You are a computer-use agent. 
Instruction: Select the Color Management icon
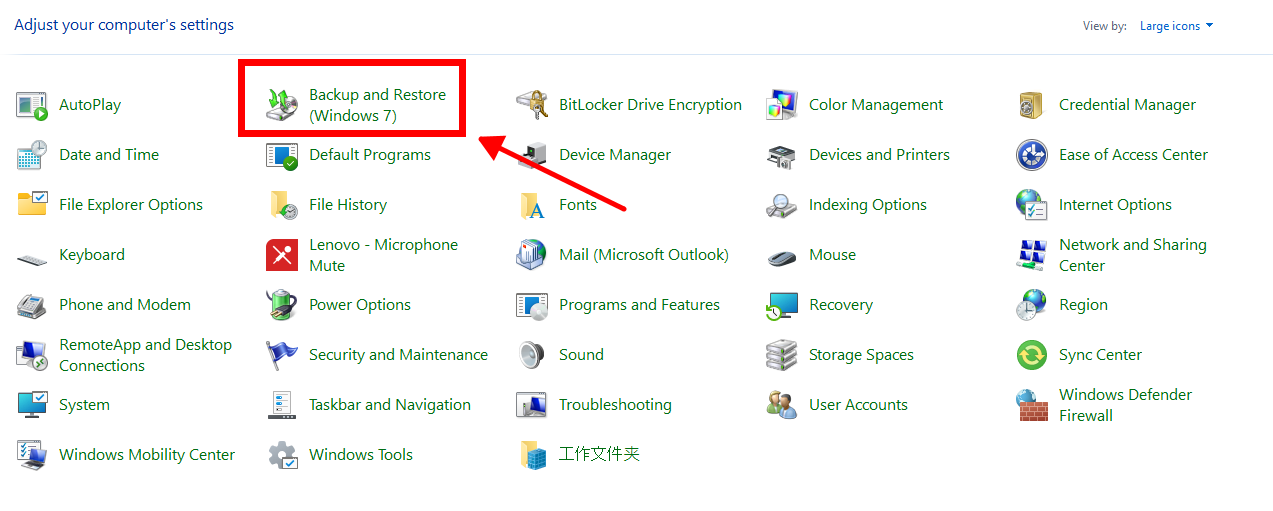[x=782, y=105]
